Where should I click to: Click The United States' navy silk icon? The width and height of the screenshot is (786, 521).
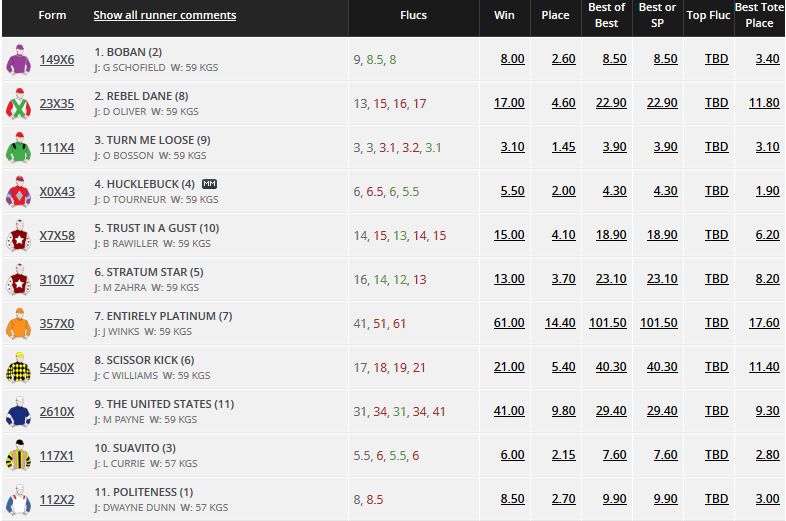coord(17,412)
